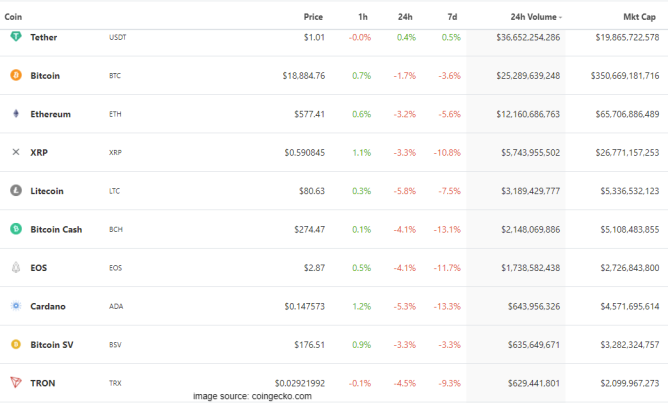Click the Bitcoin Cash green logo icon
This screenshot has width=668, height=403.
pyautogui.click(x=16, y=229)
